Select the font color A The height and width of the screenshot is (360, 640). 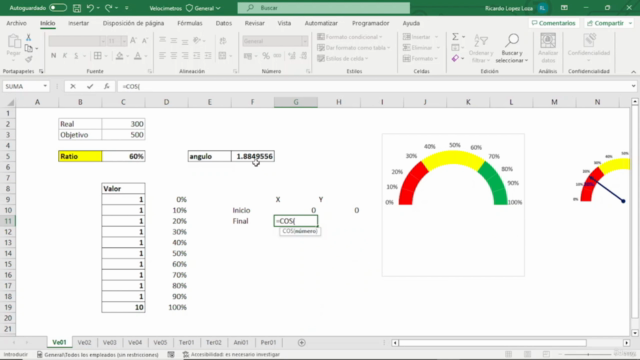138,56
